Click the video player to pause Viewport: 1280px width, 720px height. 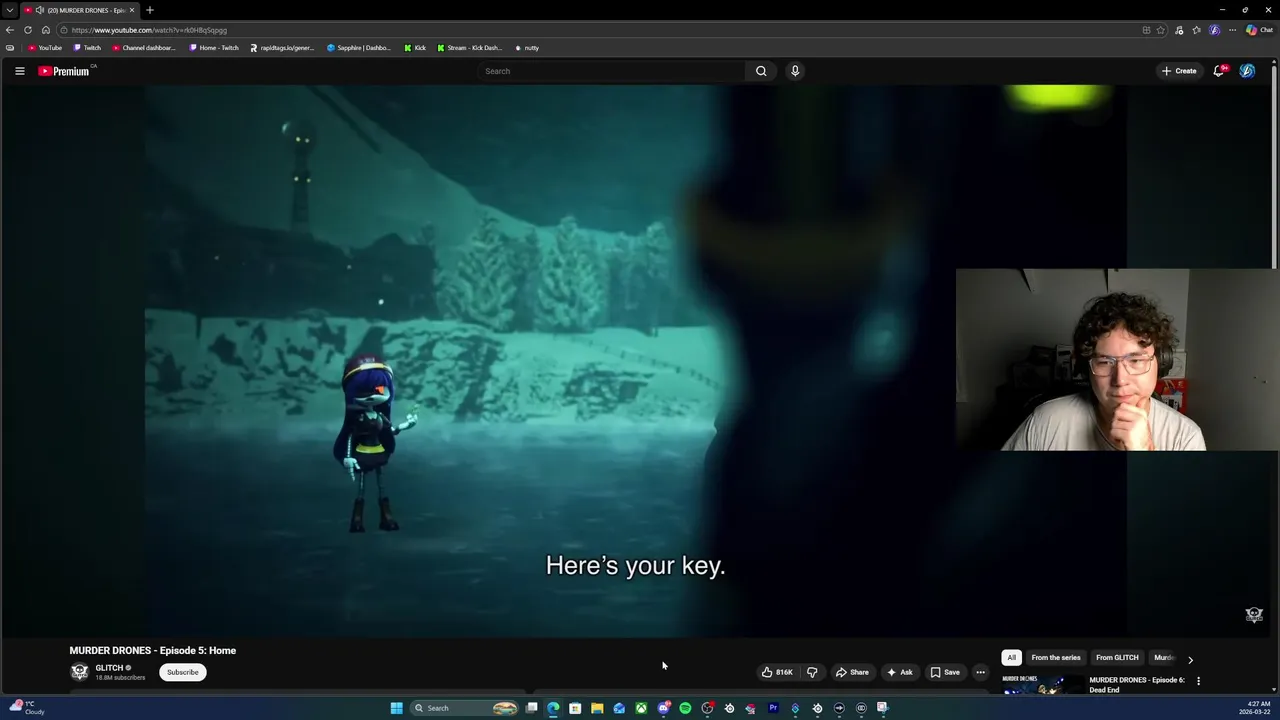point(636,360)
